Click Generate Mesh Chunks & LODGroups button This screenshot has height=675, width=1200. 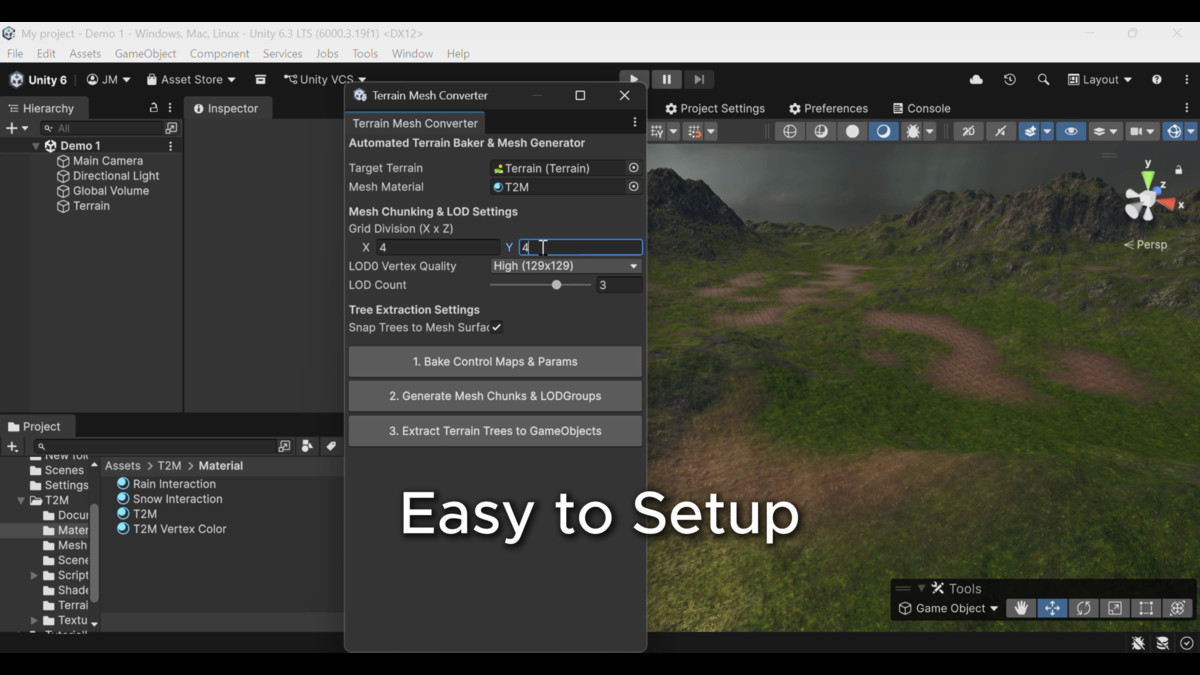click(495, 396)
